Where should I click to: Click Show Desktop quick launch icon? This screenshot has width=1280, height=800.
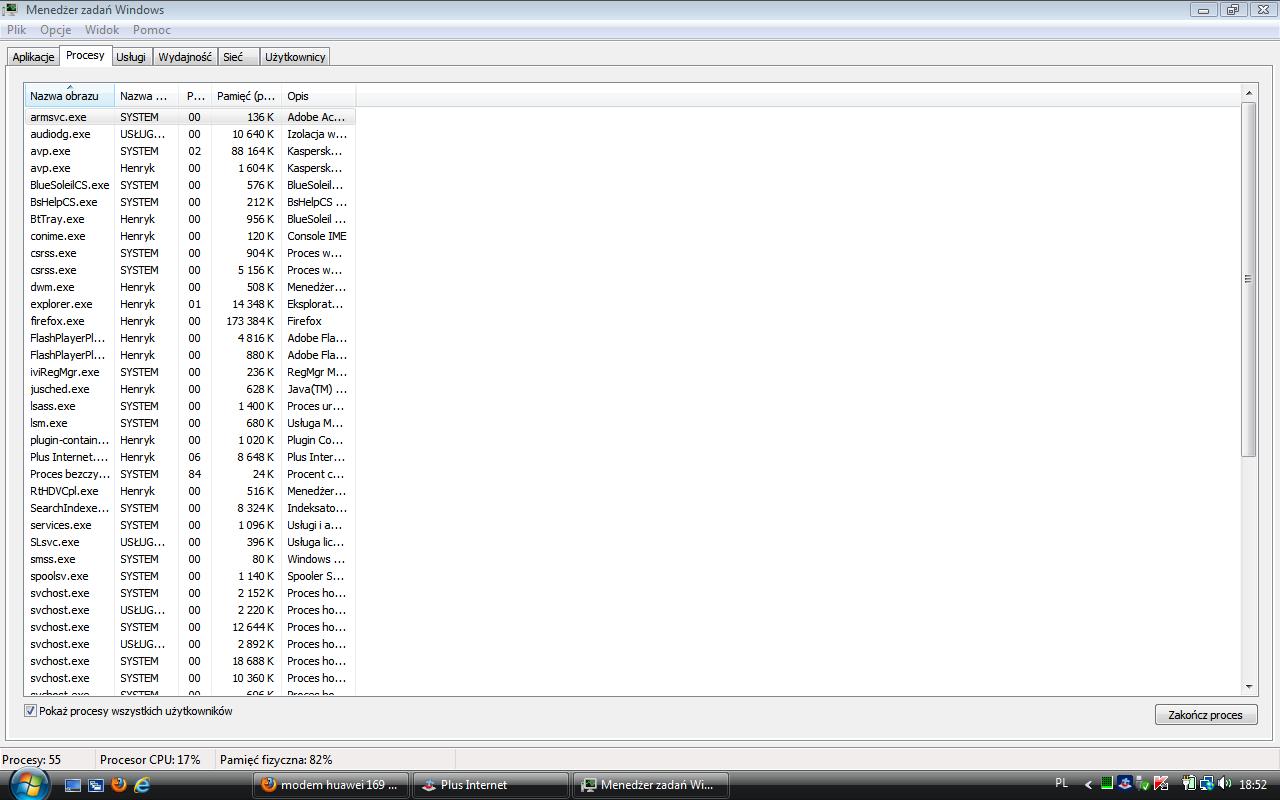(x=73, y=785)
